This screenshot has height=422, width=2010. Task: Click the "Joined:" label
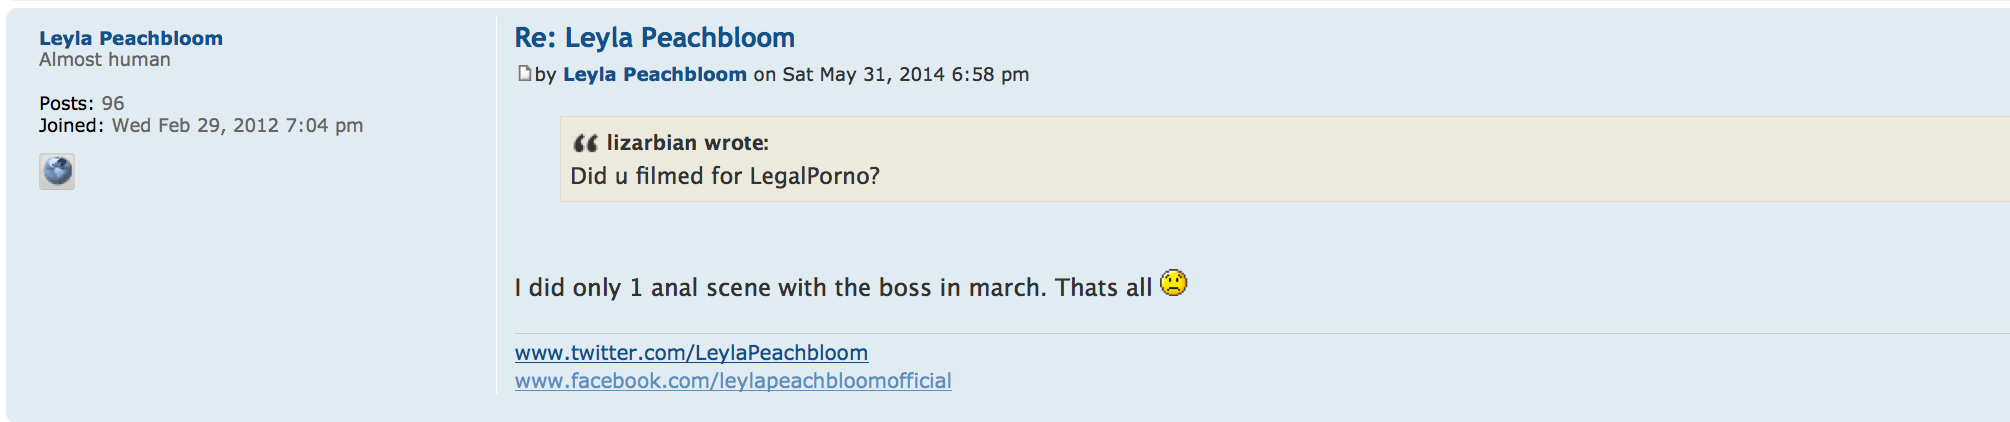[x=71, y=125]
